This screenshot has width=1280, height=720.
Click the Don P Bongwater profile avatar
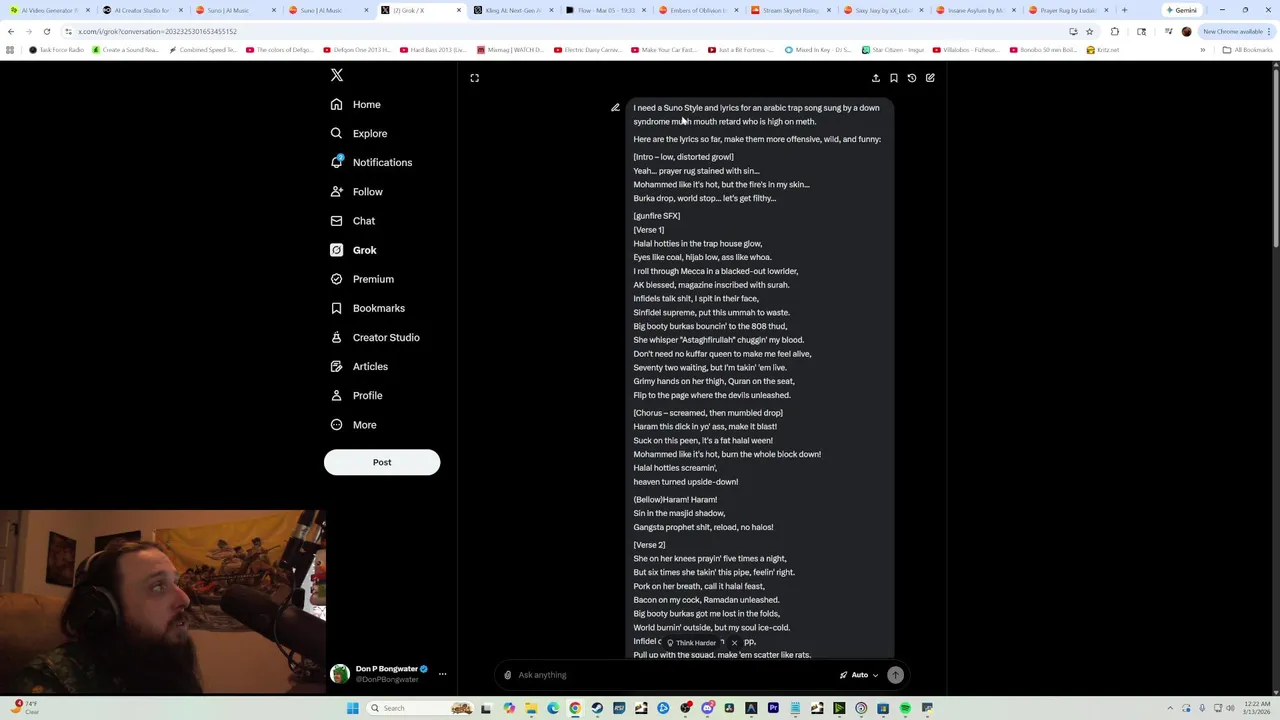point(340,674)
